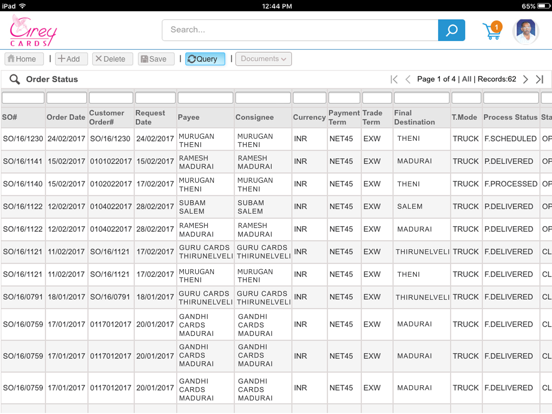Viewport: 552px width, 414px height.
Task: Click customer order 0101022017 cell
Action: tap(111, 162)
